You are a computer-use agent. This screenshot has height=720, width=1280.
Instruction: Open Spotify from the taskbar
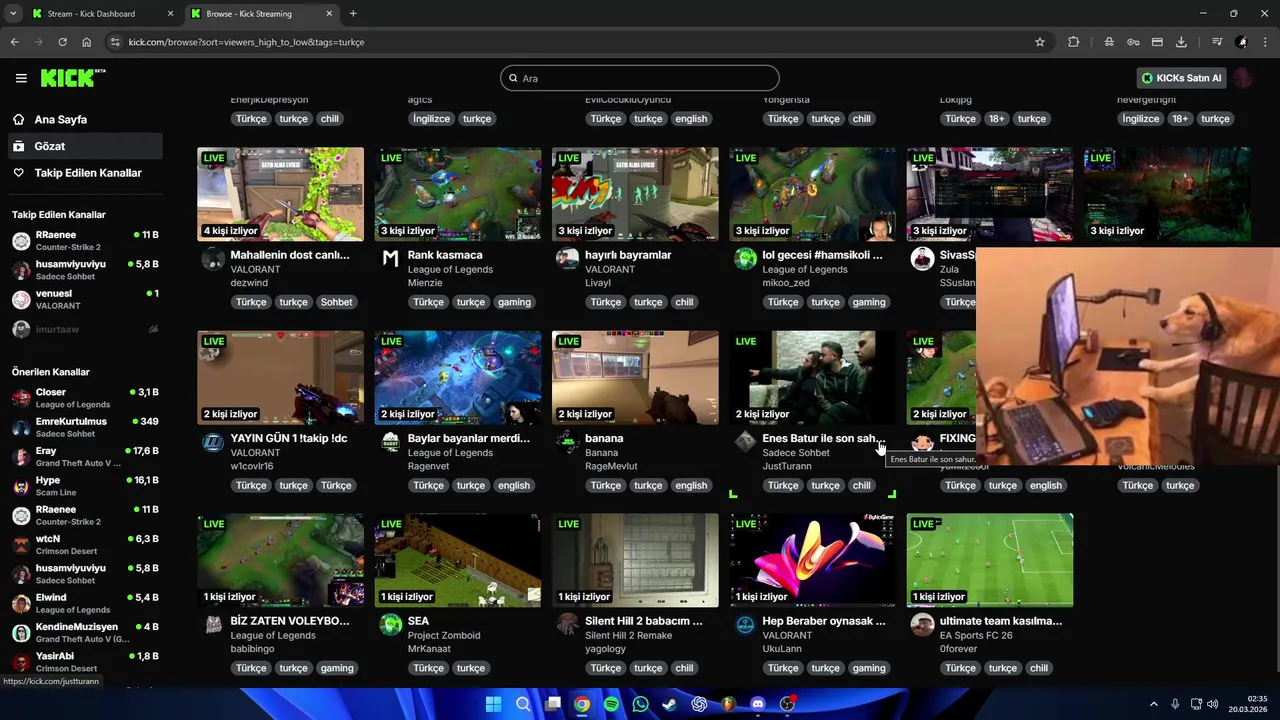click(x=611, y=704)
